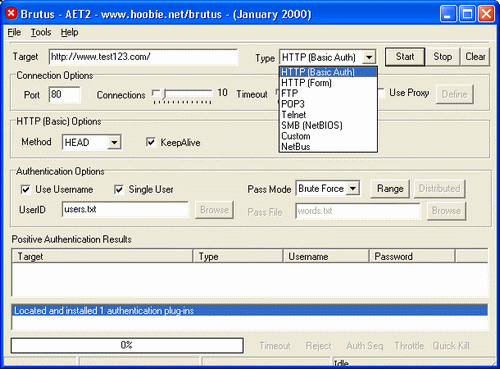Click the Type column header in results
Image resolution: width=500 pixels, height=369 pixels.
tap(238, 256)
